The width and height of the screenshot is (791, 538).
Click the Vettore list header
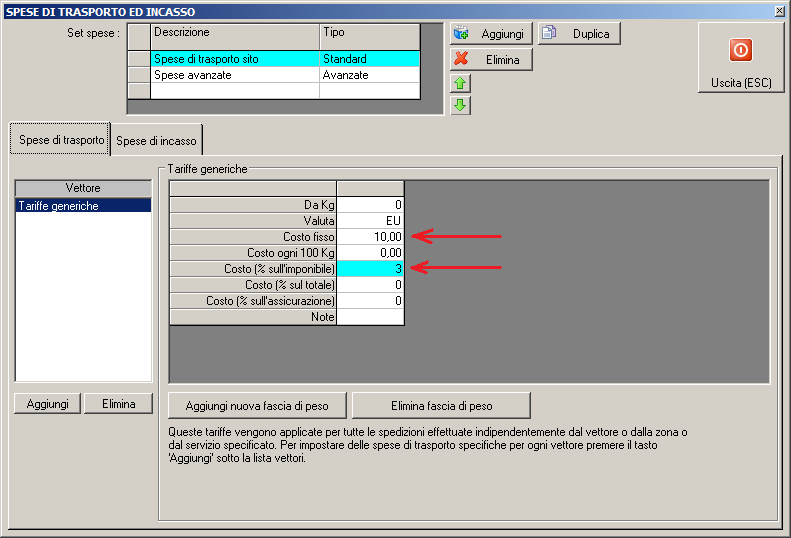[83, 188]
